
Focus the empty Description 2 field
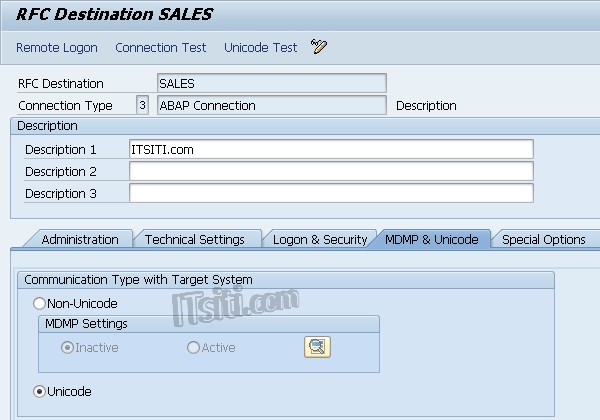point(331,171)
